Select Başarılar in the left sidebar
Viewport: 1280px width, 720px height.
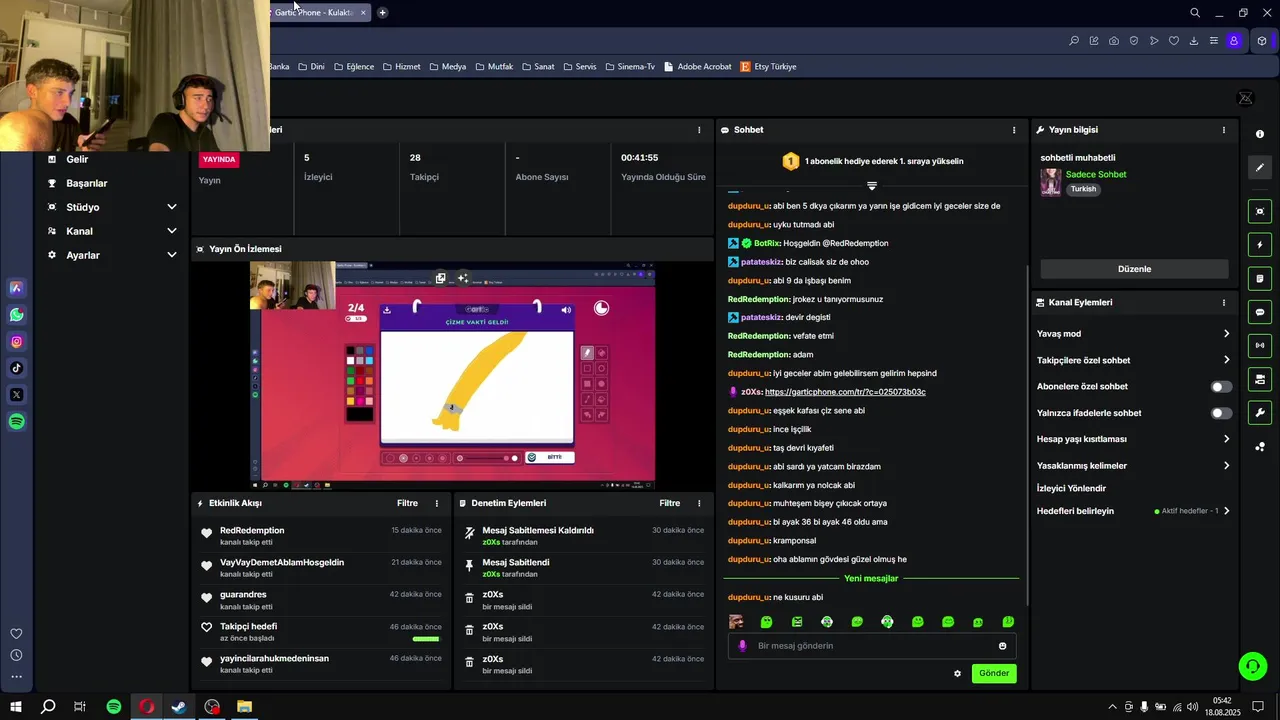click(x=87, y=184)
